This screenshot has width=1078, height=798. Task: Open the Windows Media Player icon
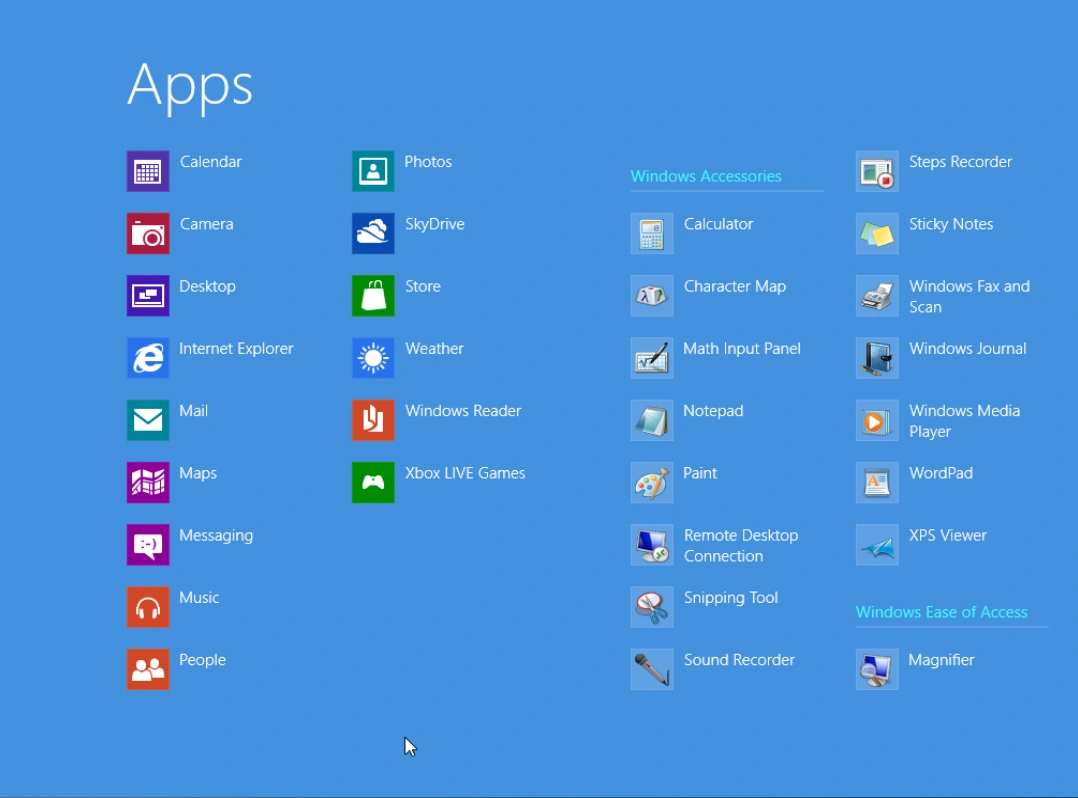pos(877,420)
